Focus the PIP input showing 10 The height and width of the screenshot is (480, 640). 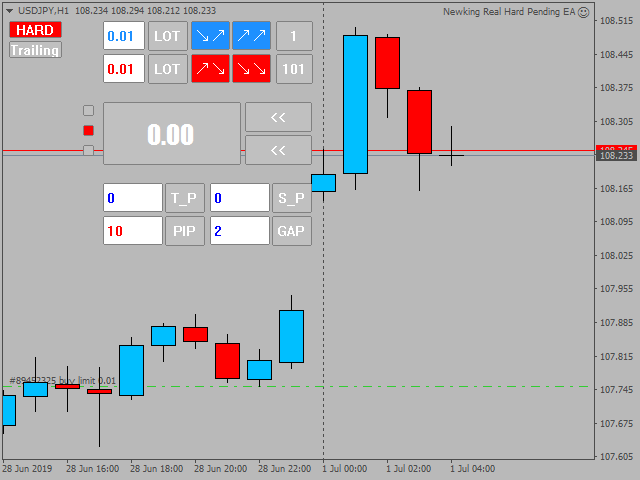[x=133, y=231]
